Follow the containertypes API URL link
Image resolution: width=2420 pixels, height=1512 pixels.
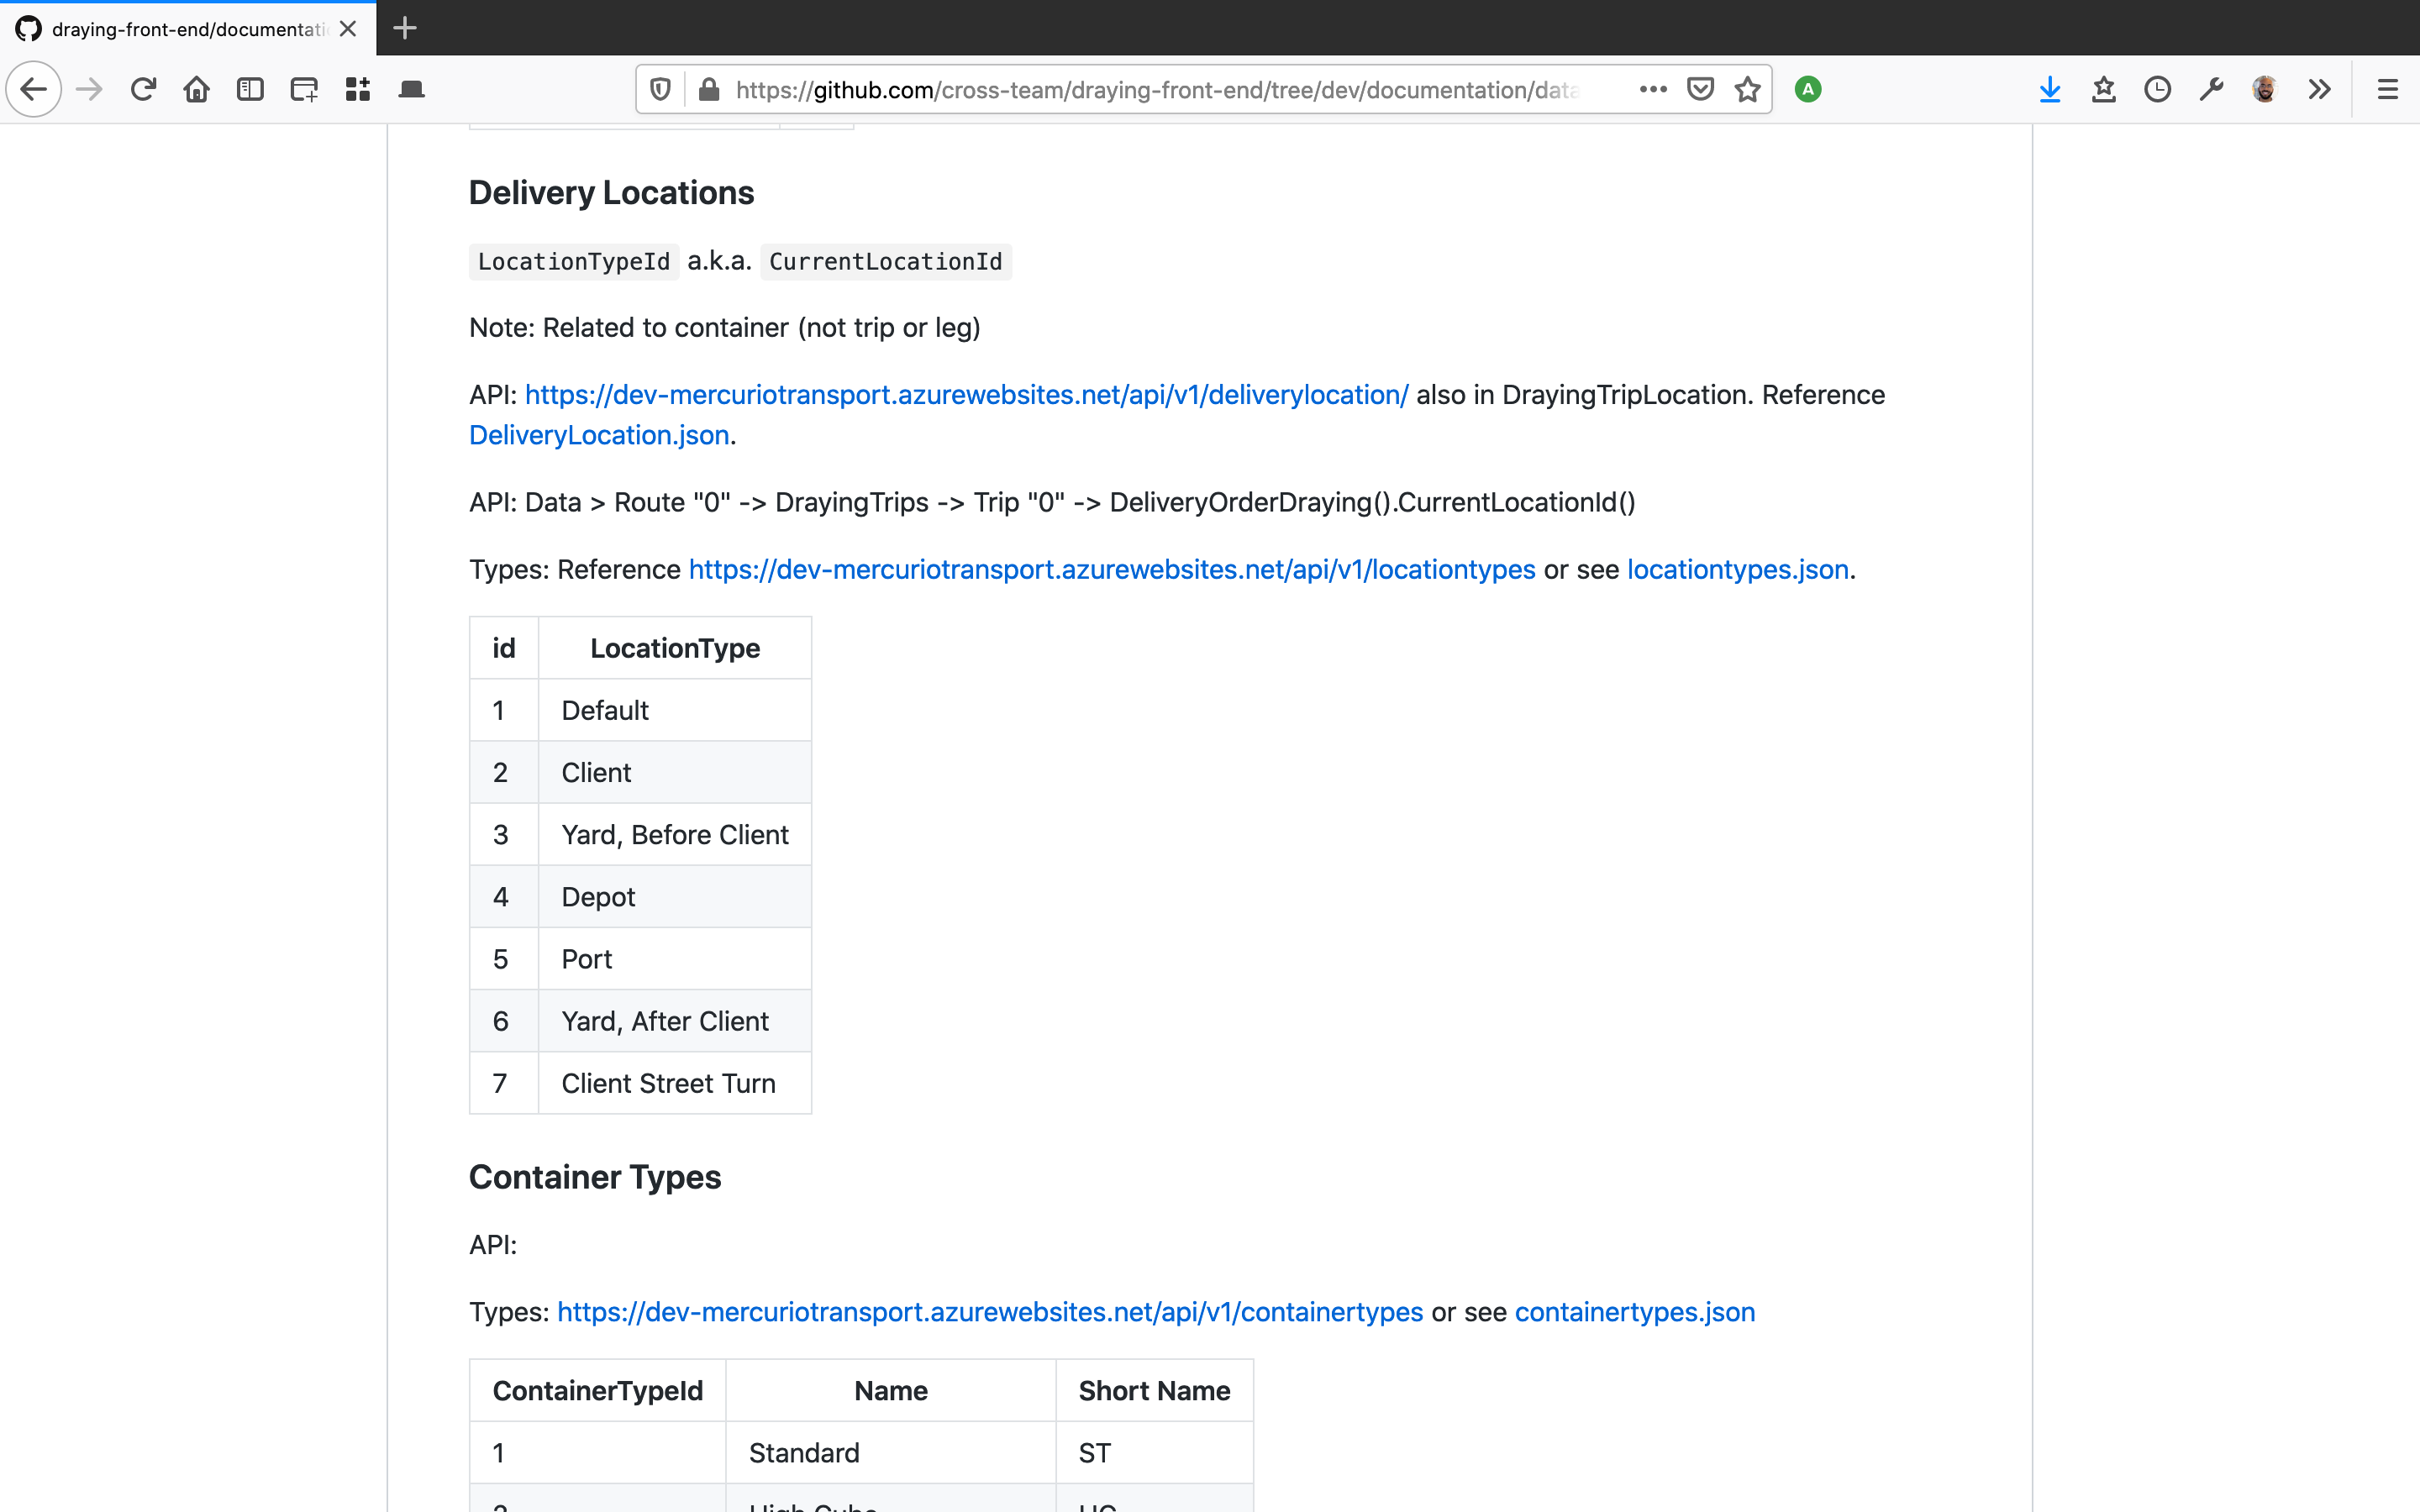(989, 1312)
